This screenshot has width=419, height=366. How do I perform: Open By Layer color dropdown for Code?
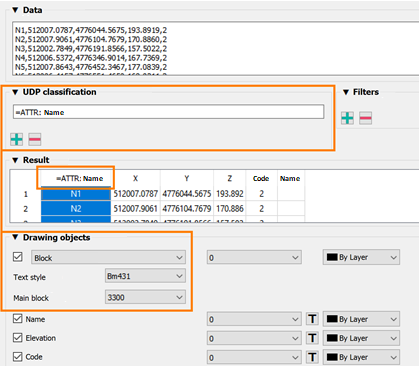point(361,357)
